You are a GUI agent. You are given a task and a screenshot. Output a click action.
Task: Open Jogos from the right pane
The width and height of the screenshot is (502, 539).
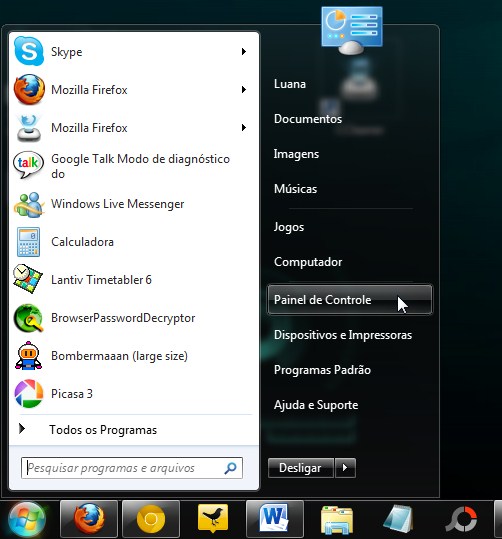pos(289,227)
